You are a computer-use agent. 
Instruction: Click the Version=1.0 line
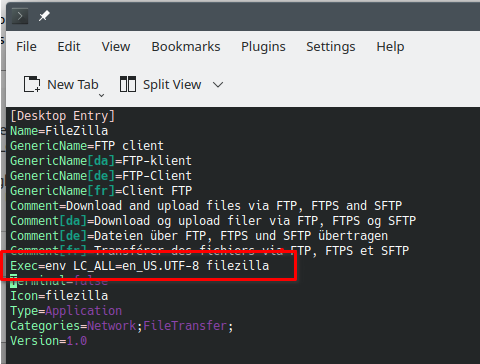pyautogui.click(x=49, y=341)
